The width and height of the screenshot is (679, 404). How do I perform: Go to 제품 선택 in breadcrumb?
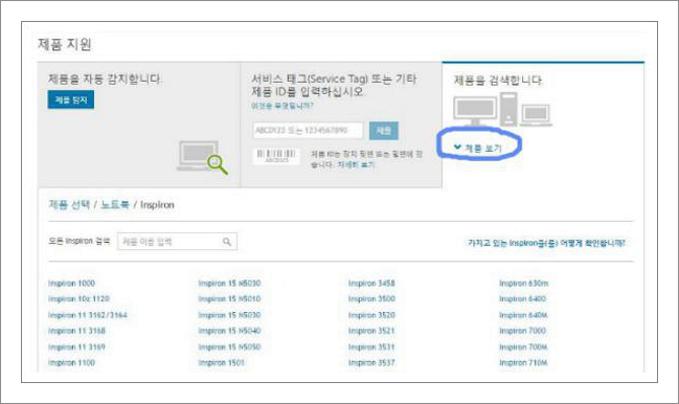69,204
